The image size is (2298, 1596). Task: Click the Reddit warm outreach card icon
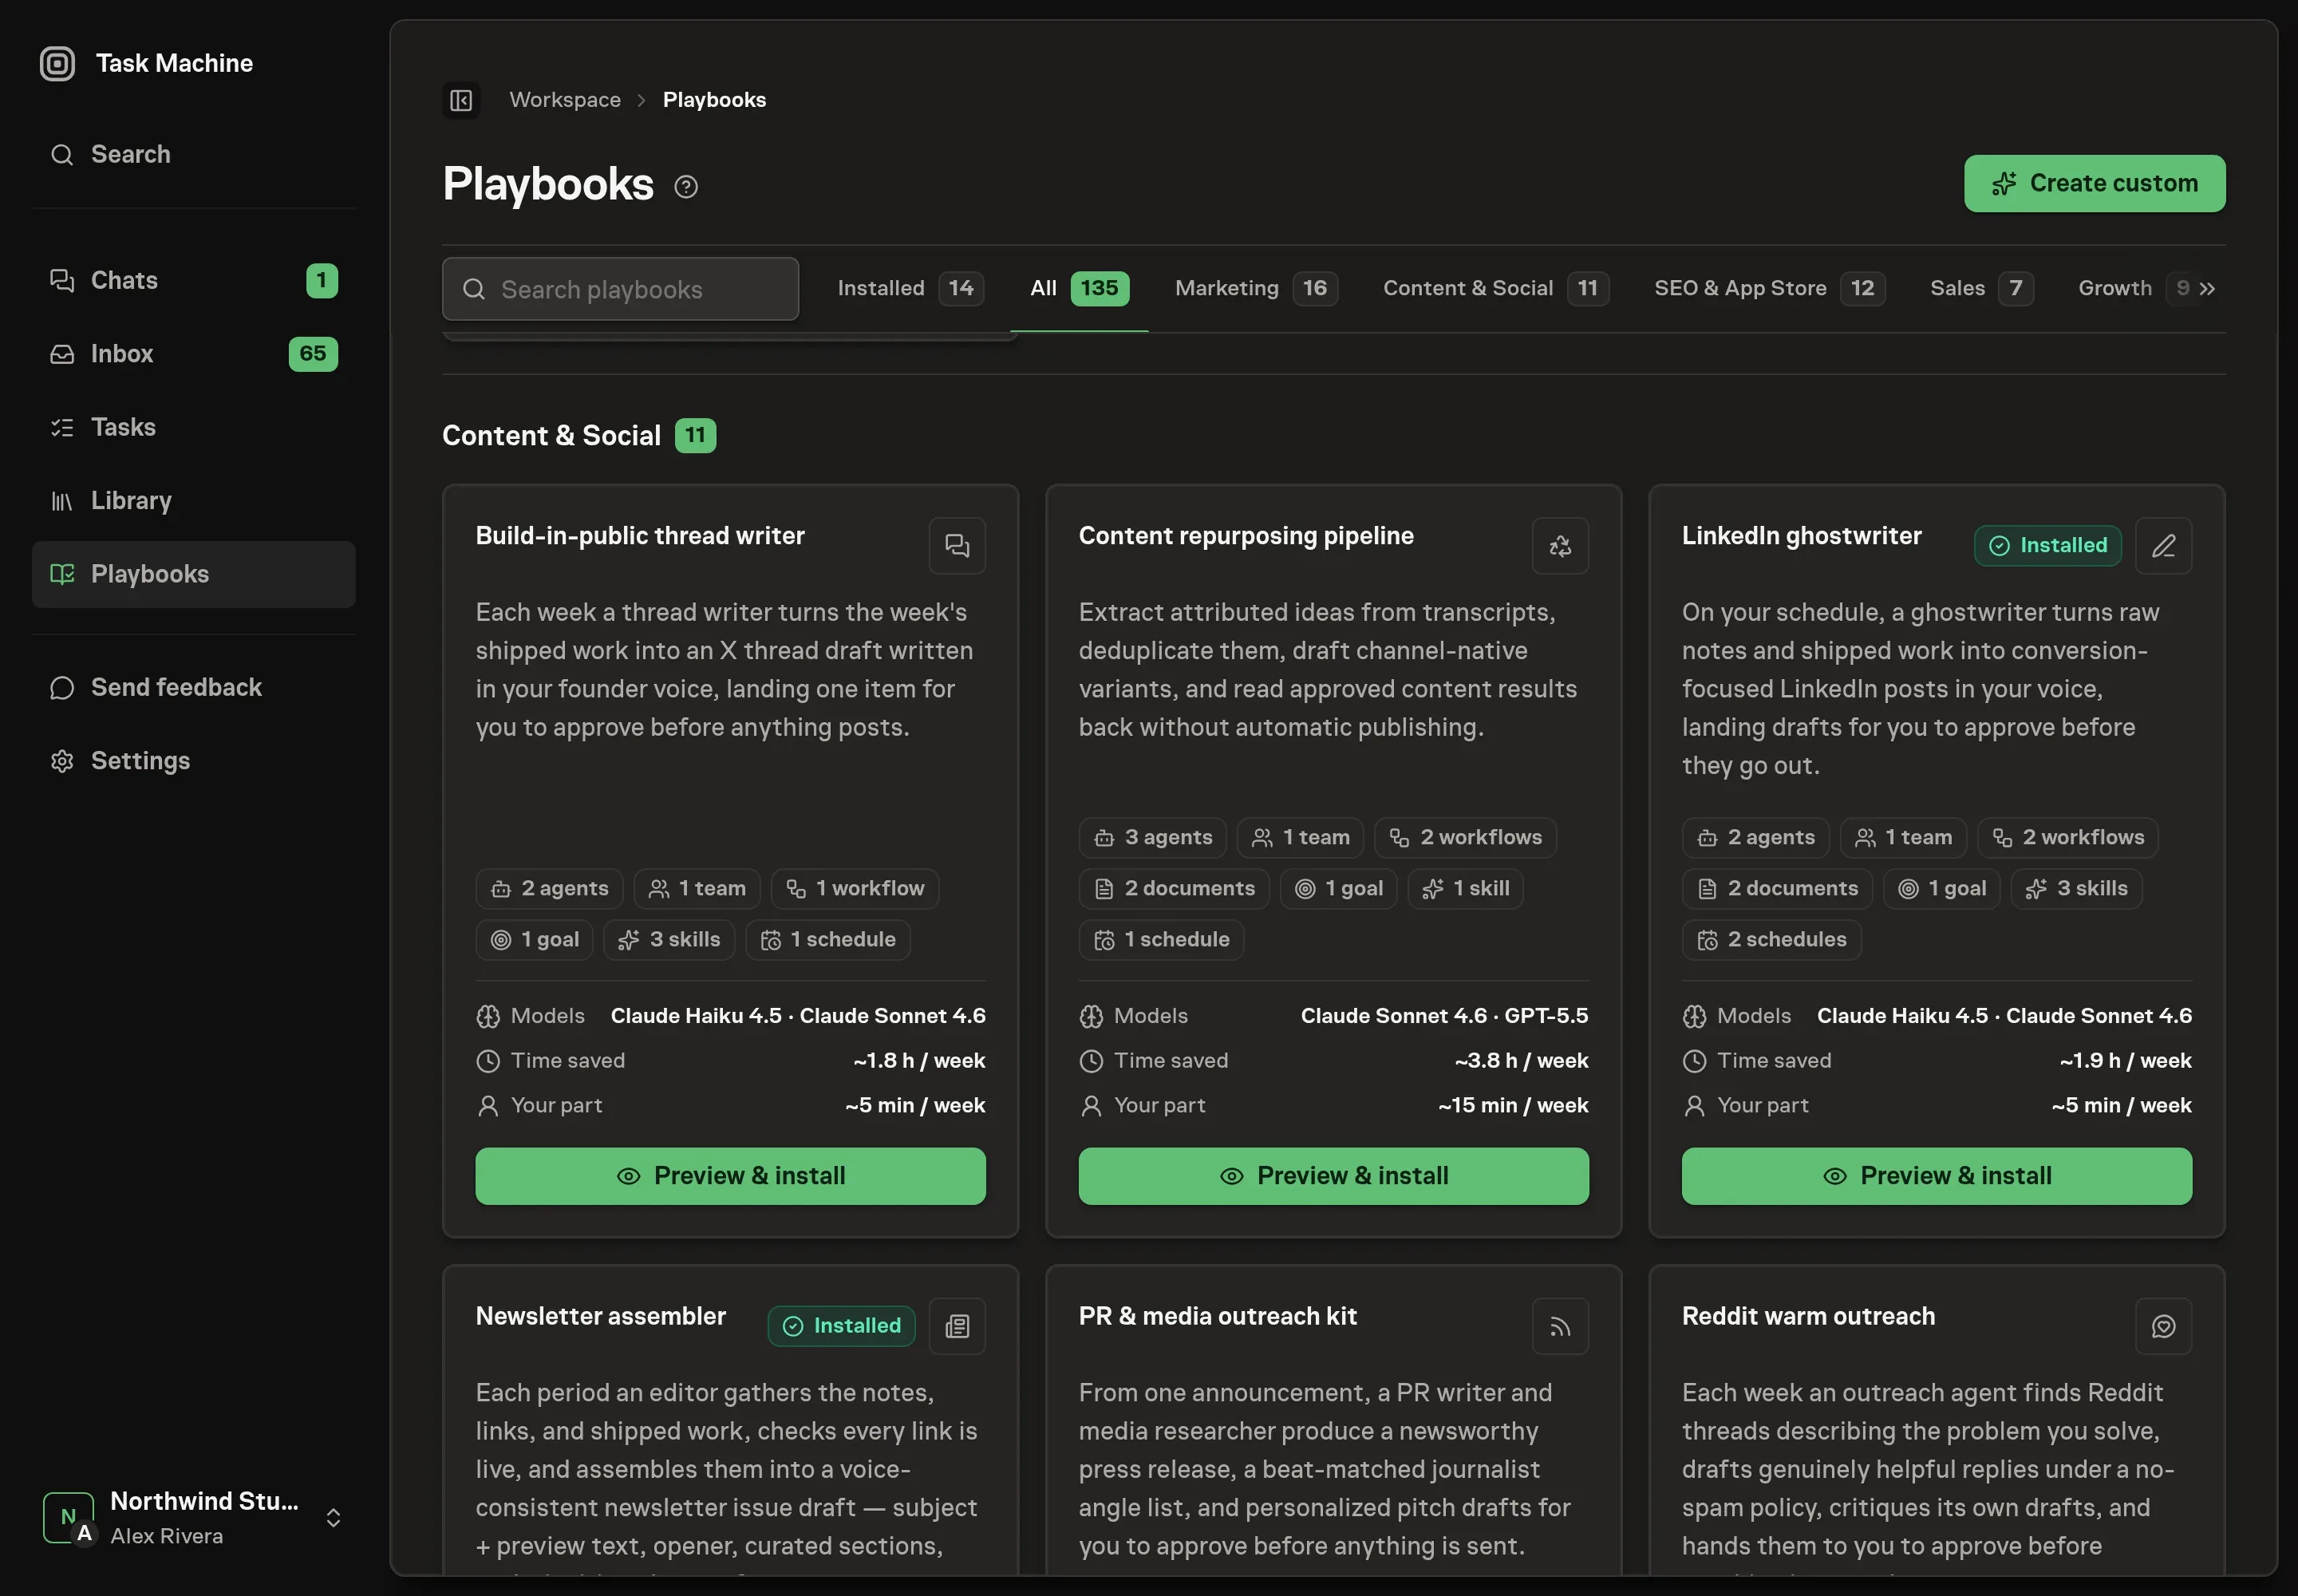coord(2163,1325)
